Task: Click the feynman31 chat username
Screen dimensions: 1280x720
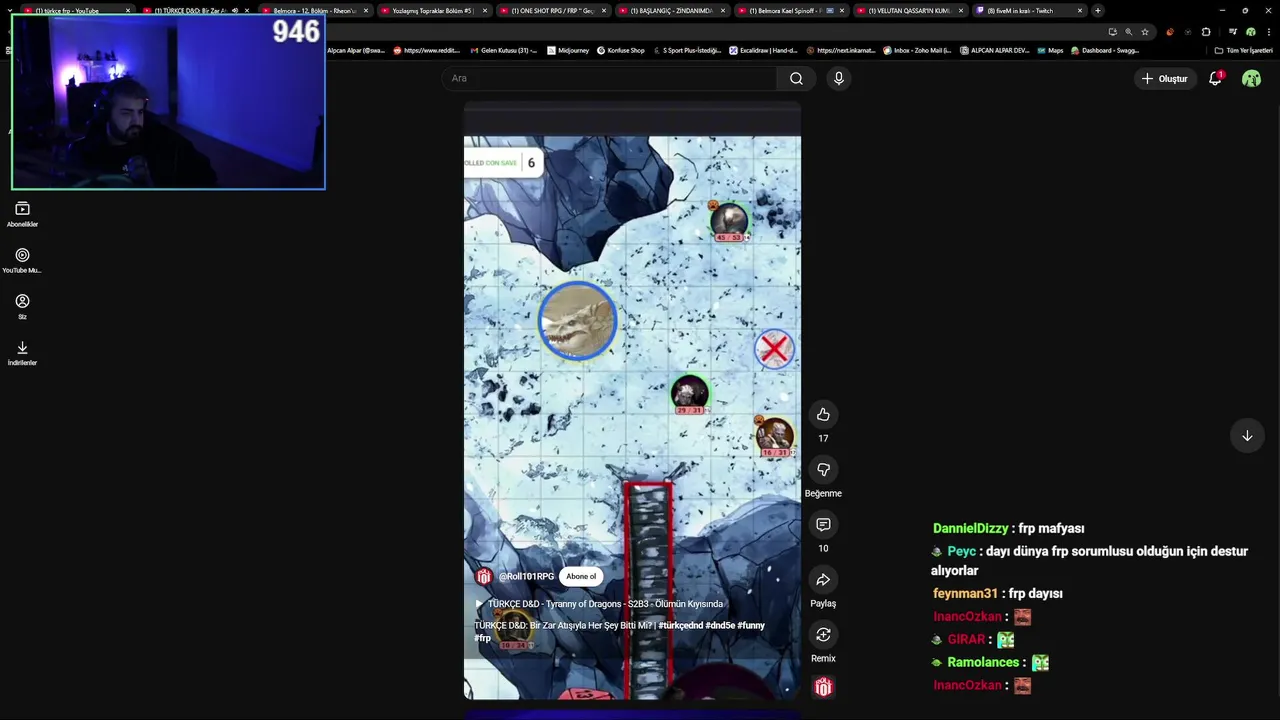Action: coord(965,593)
